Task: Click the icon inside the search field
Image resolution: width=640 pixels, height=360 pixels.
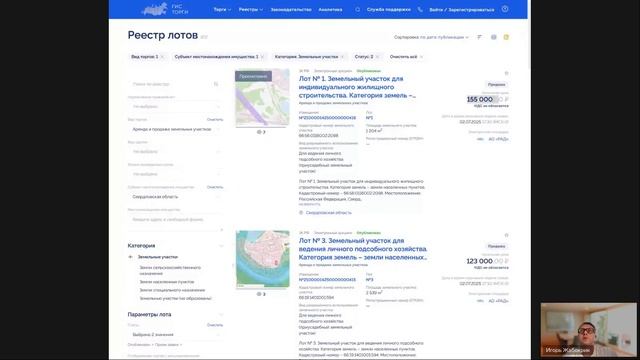Action: [216, 84]
